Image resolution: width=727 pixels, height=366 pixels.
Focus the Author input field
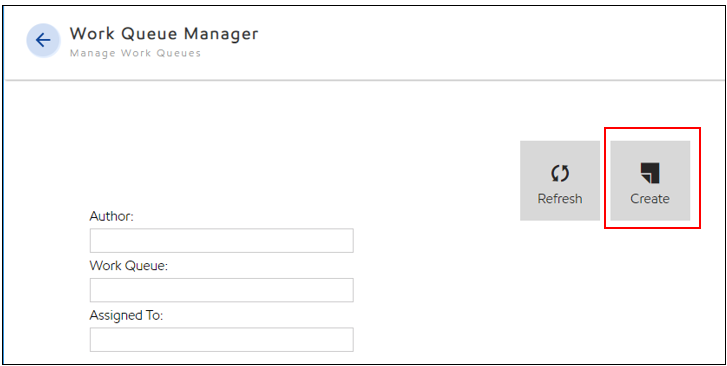click(222, 240)
